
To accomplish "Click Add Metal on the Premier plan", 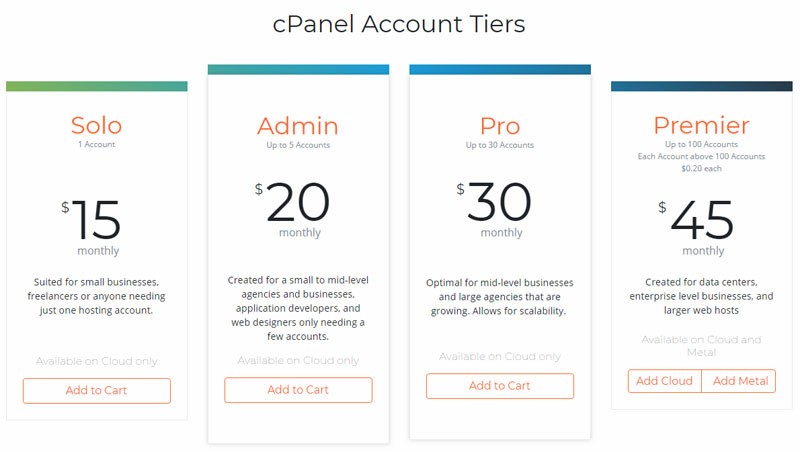I will pyautogui.click(x=741, y=381).
